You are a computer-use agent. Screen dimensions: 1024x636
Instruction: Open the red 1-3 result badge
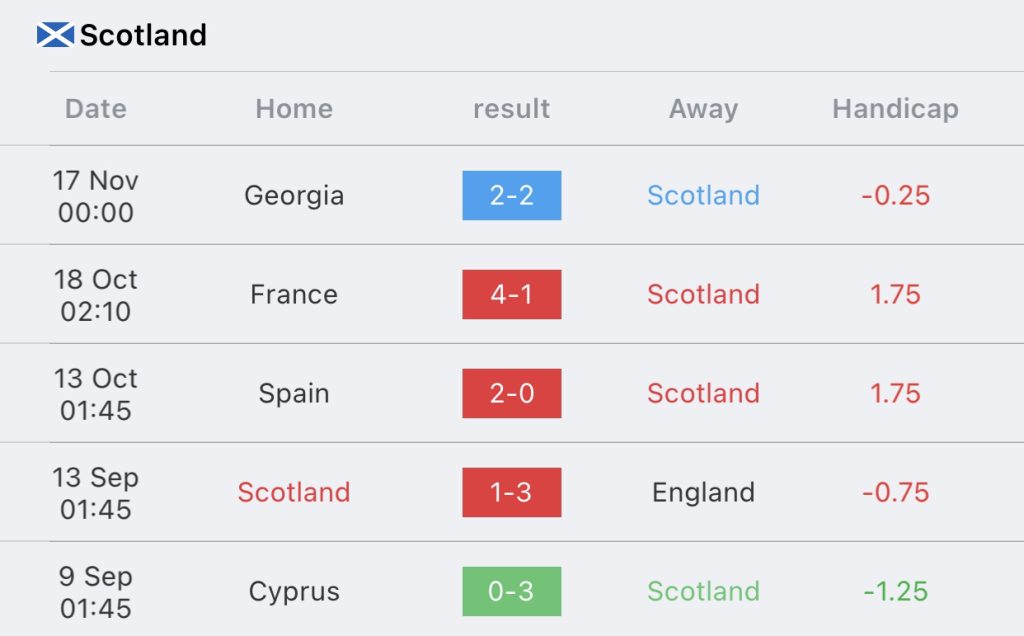coord(511,492)
